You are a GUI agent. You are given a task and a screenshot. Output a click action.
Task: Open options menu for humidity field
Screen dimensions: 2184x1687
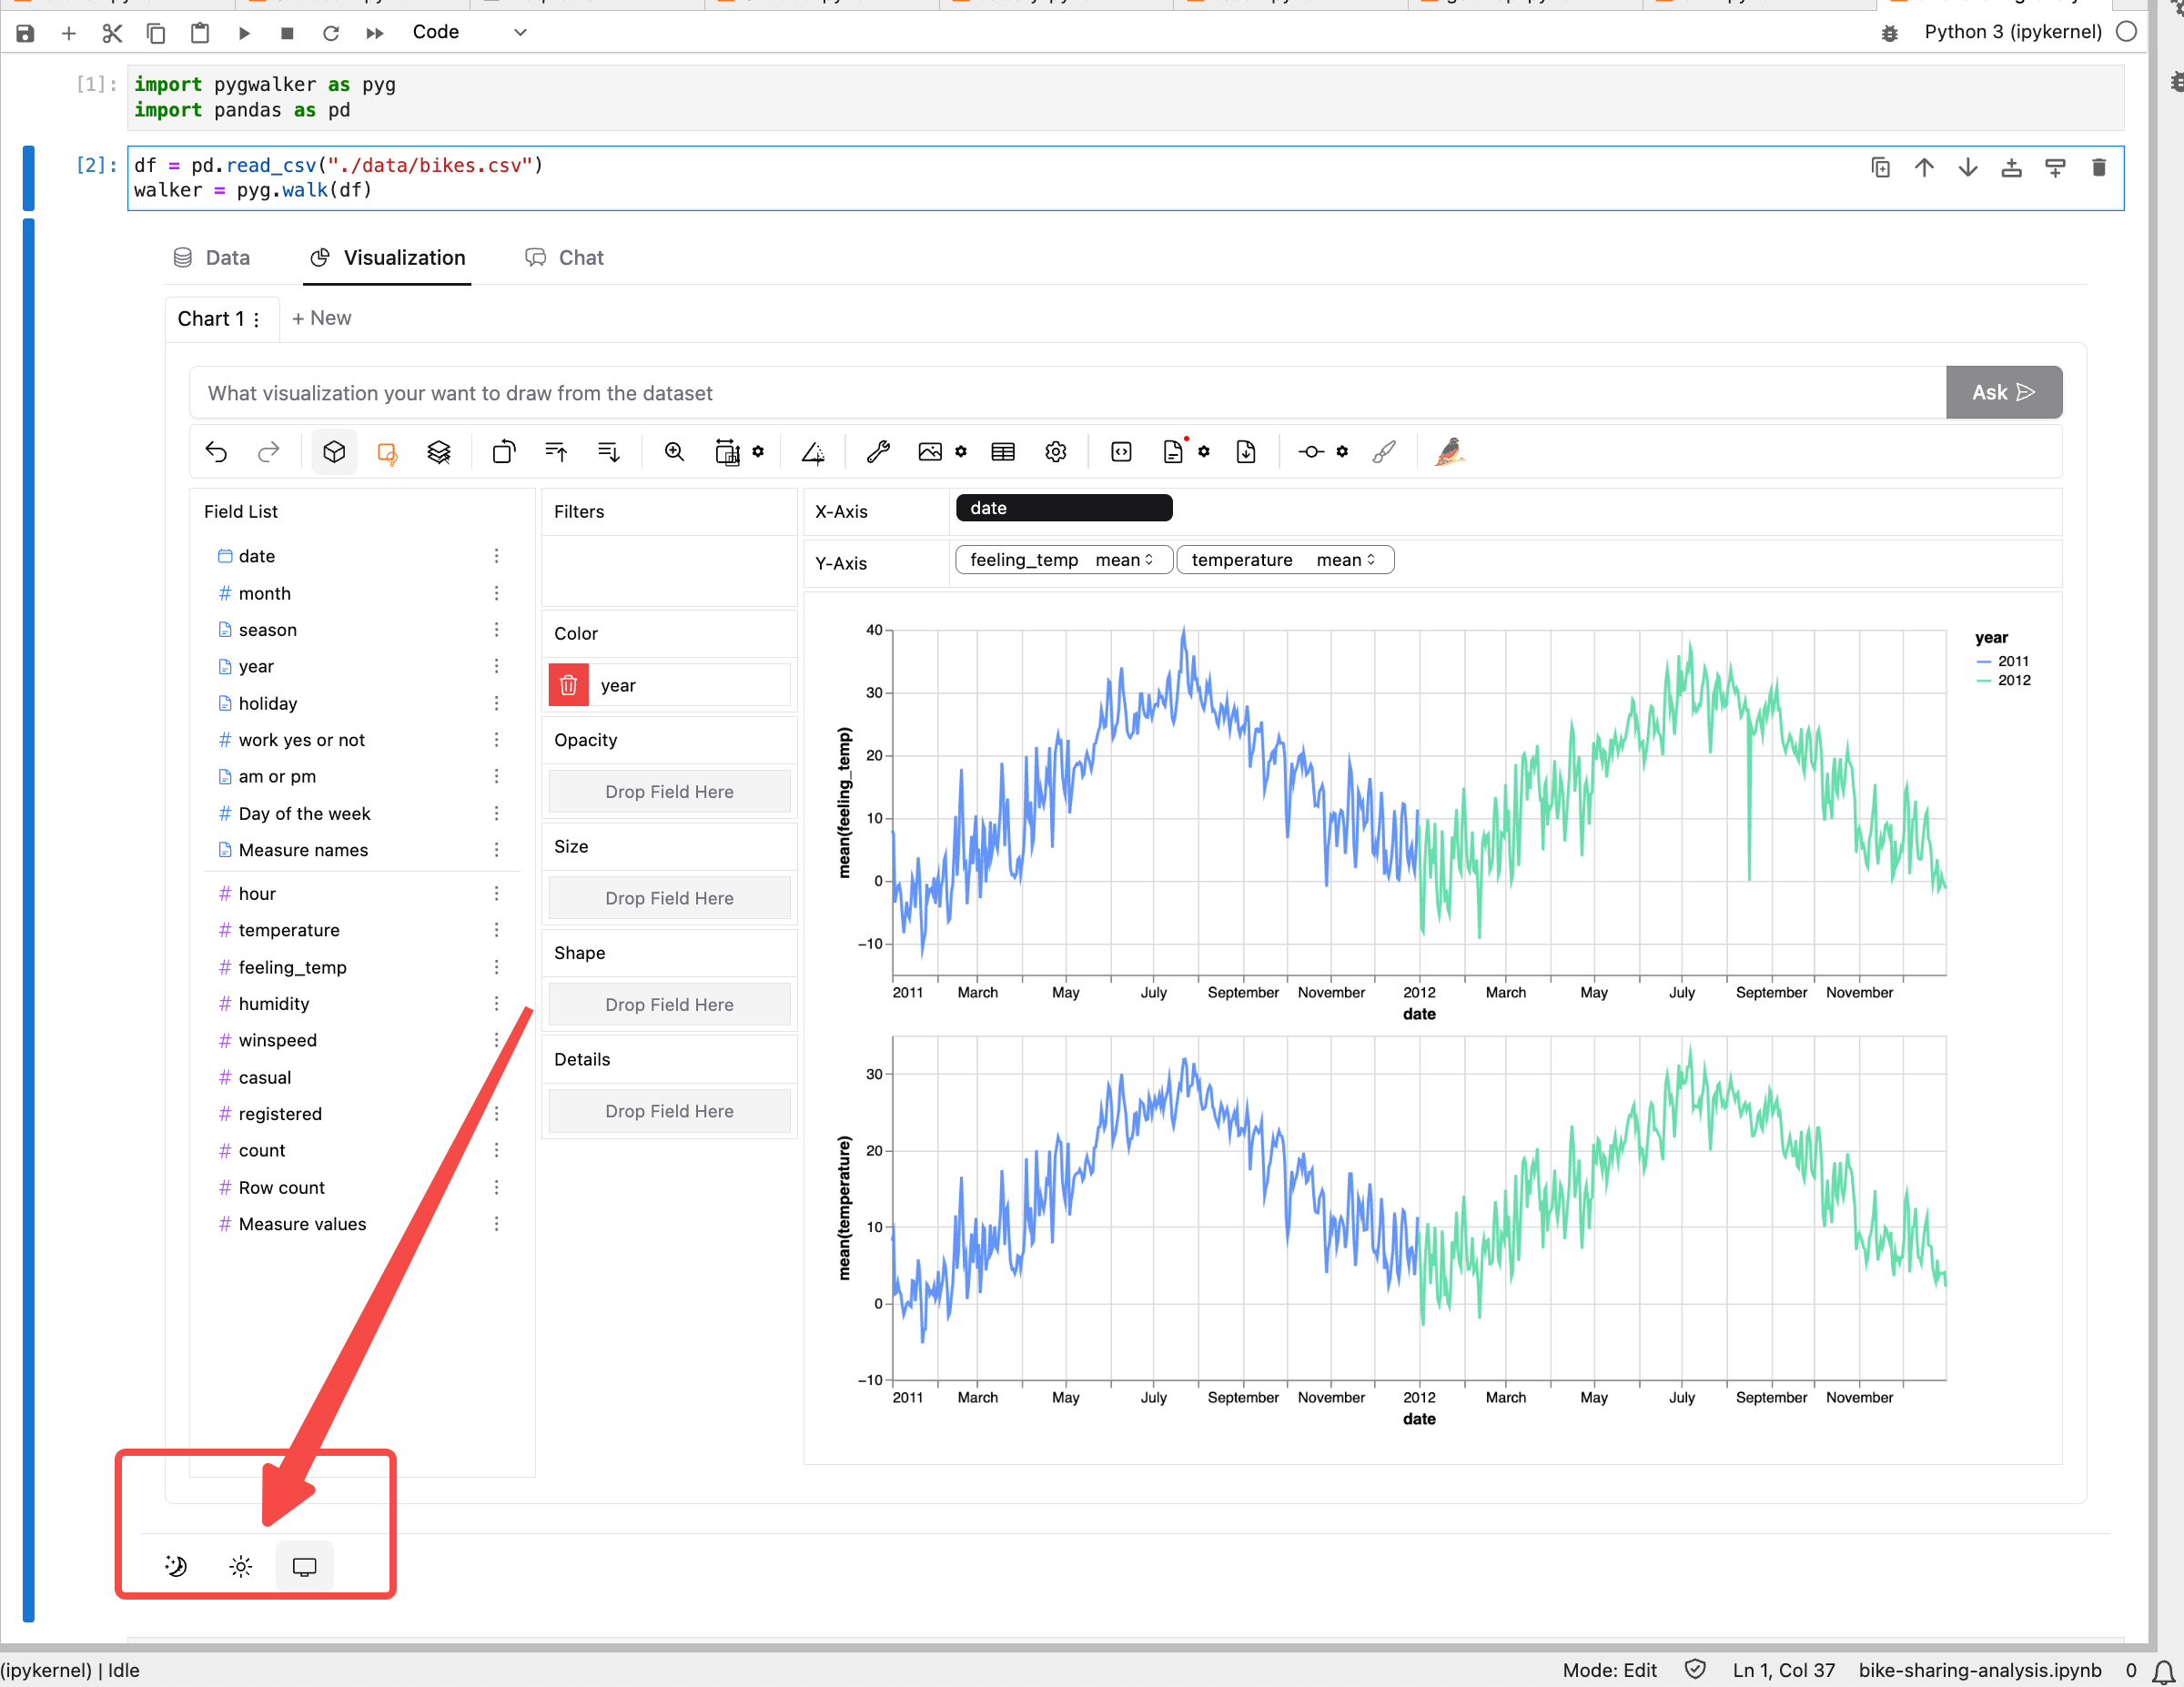[496, 1003]
